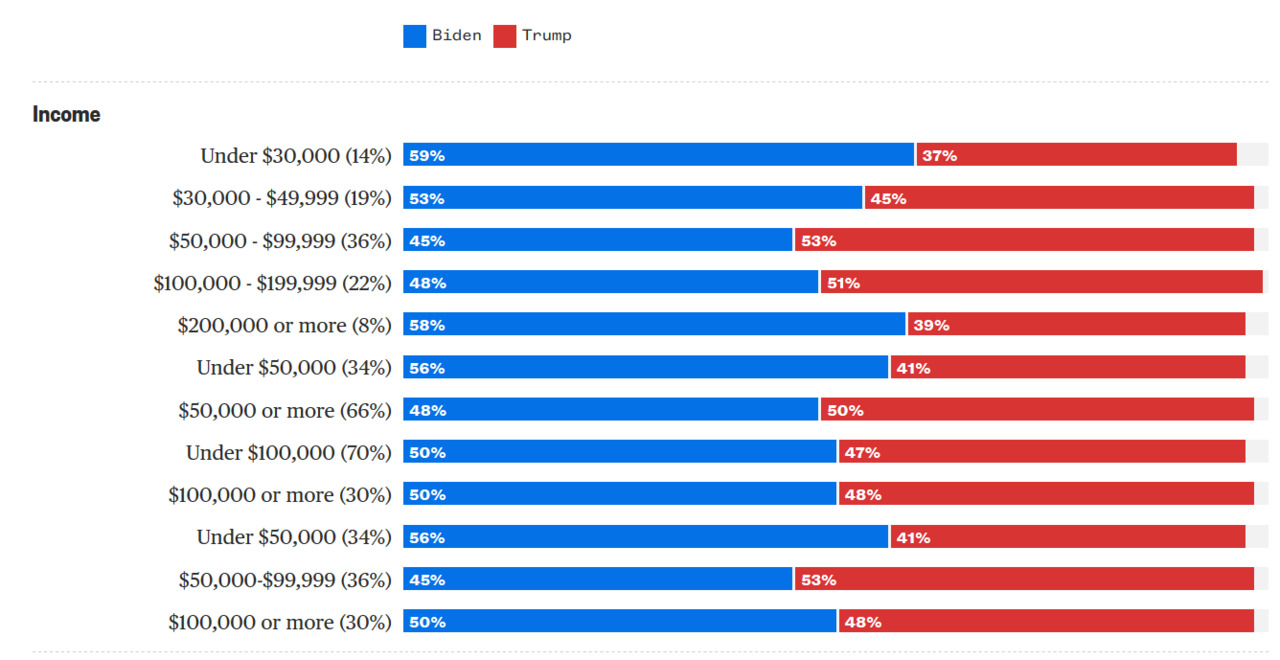Image resolution: width=1280 pixels, height=660 pixels.
Task: Click the blue 53% Biden bar
Action: tap(632, 198)
